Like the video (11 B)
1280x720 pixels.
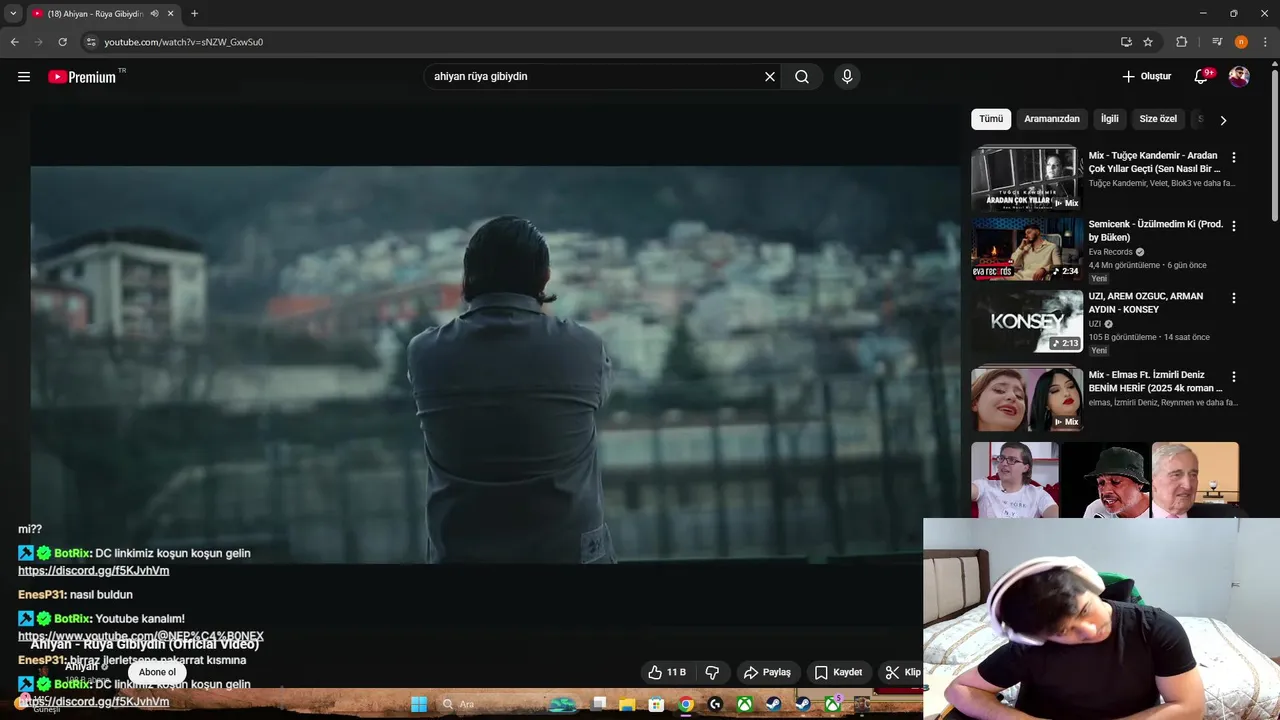(667, 673)
